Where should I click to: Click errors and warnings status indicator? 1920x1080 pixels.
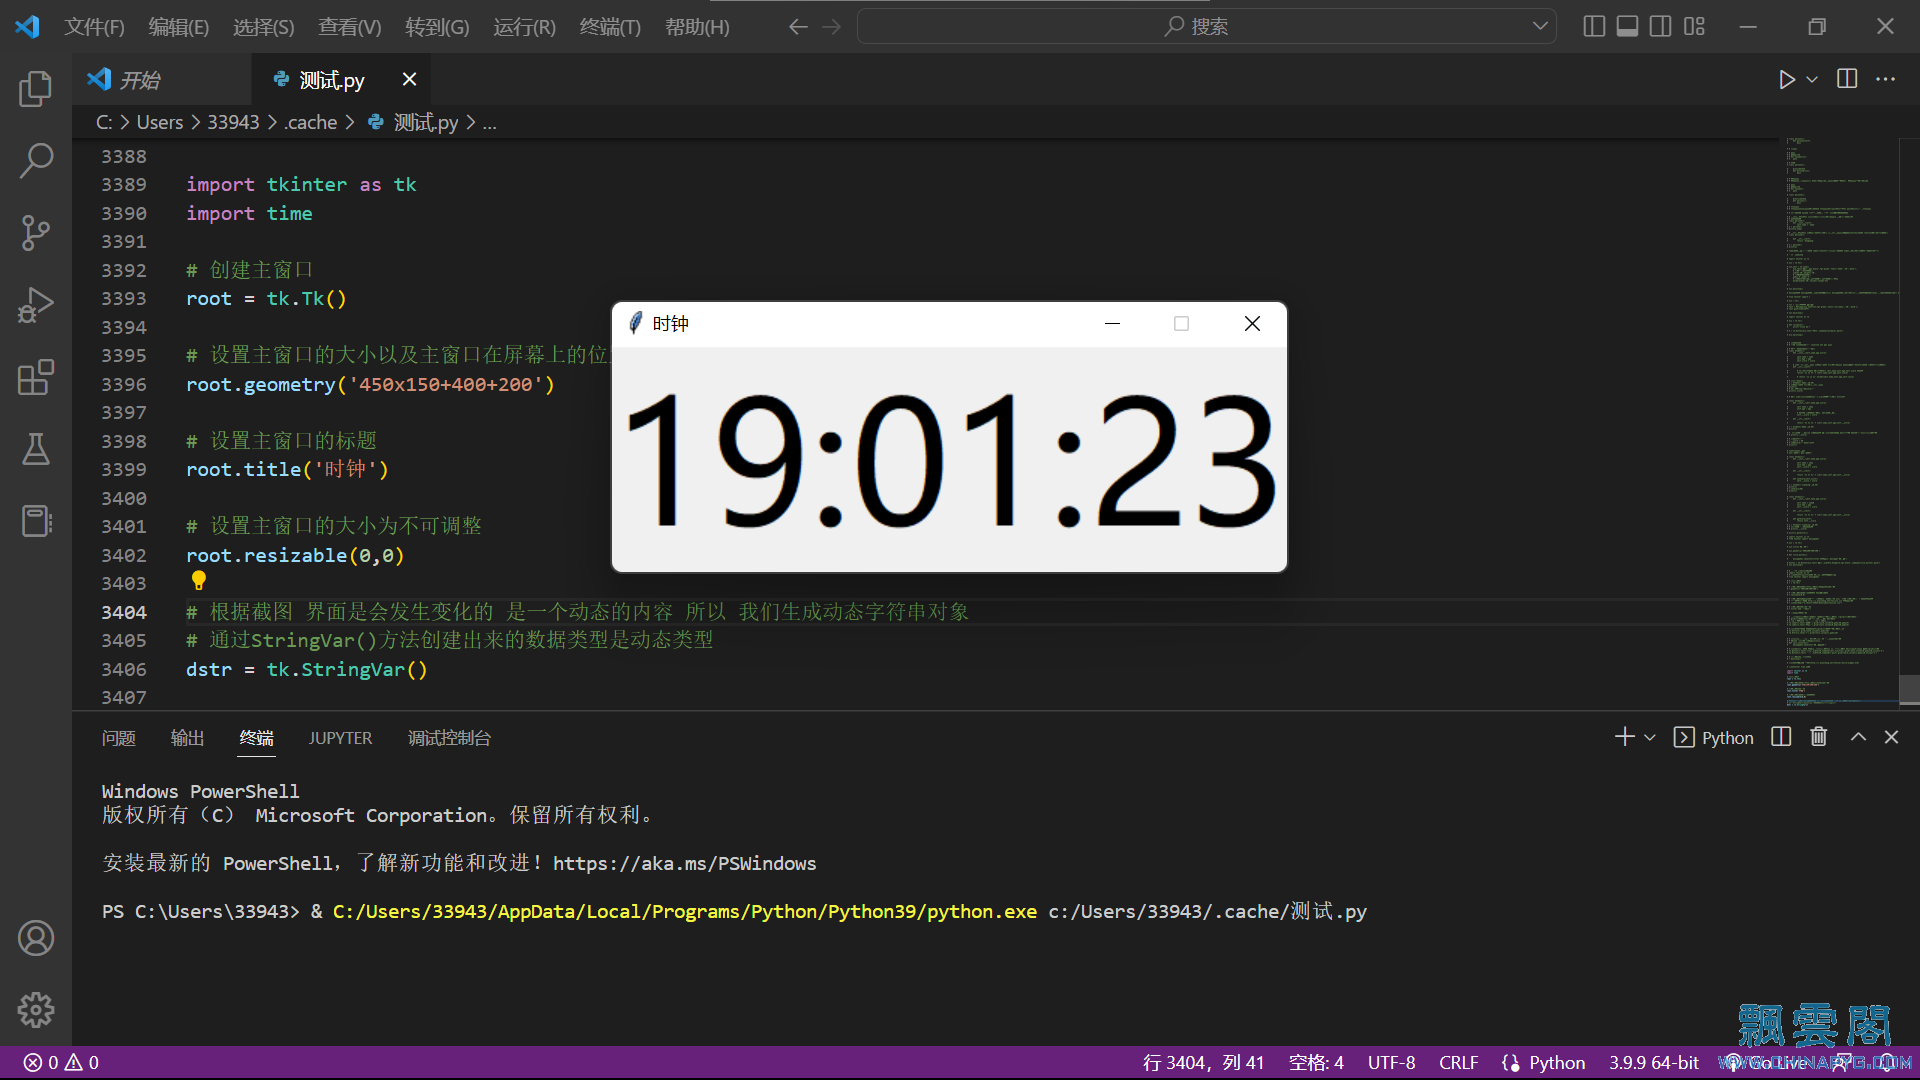click(x=62, y=1062)
